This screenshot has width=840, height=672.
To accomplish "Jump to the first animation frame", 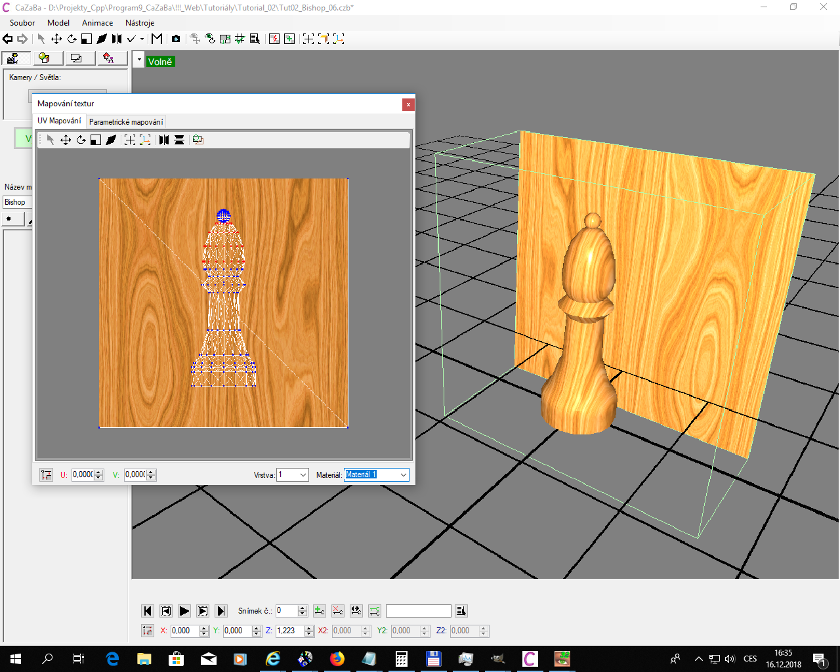I will click(x=148, y=610).
